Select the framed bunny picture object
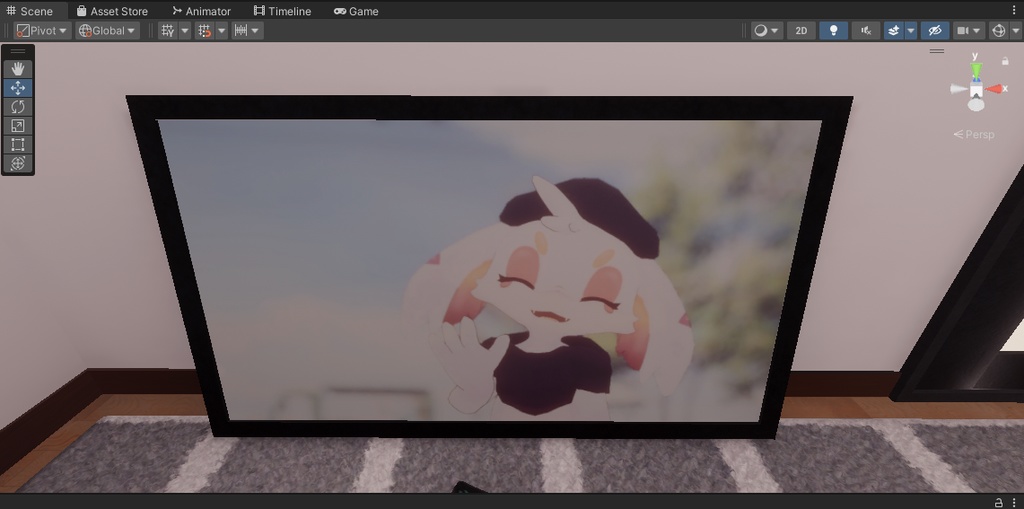The height and width of the screenshot is (509, 1024). (x=489, y=267)
